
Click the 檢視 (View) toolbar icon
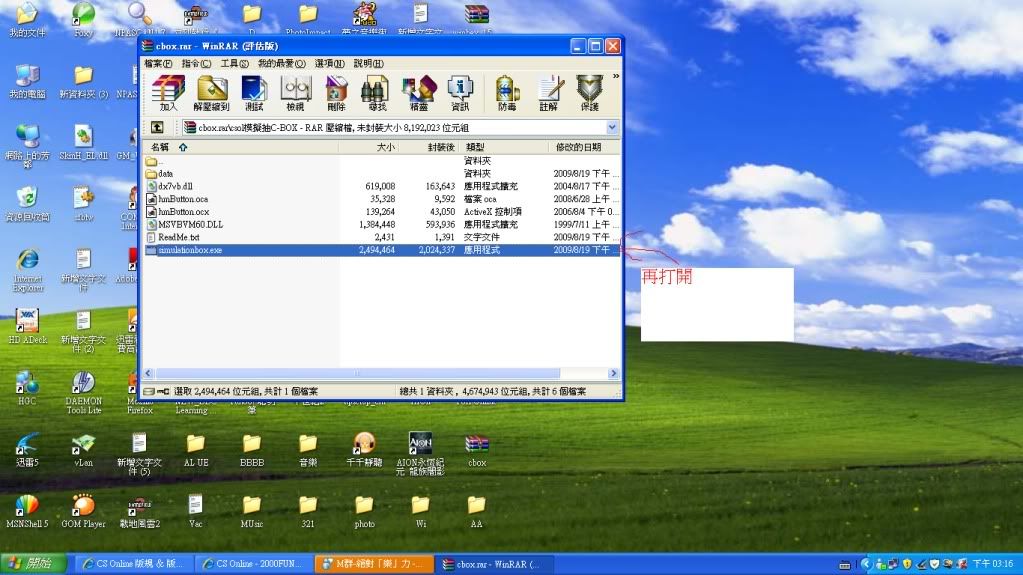(x=295, y=92)
